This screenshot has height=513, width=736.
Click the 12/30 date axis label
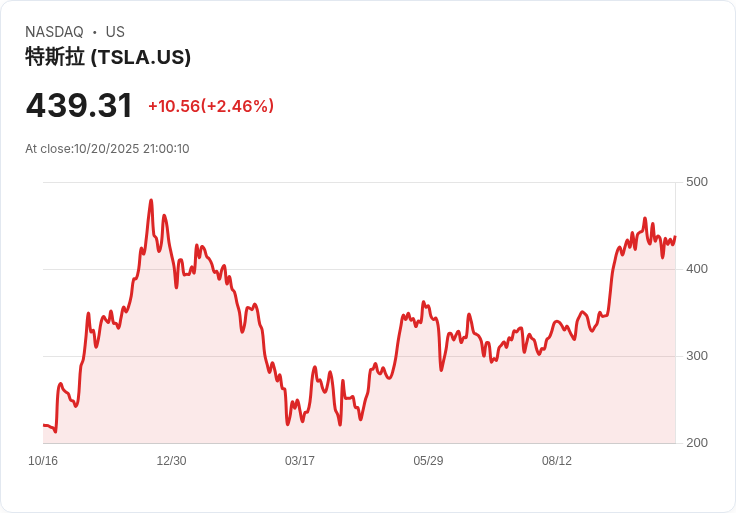point(171,461)
